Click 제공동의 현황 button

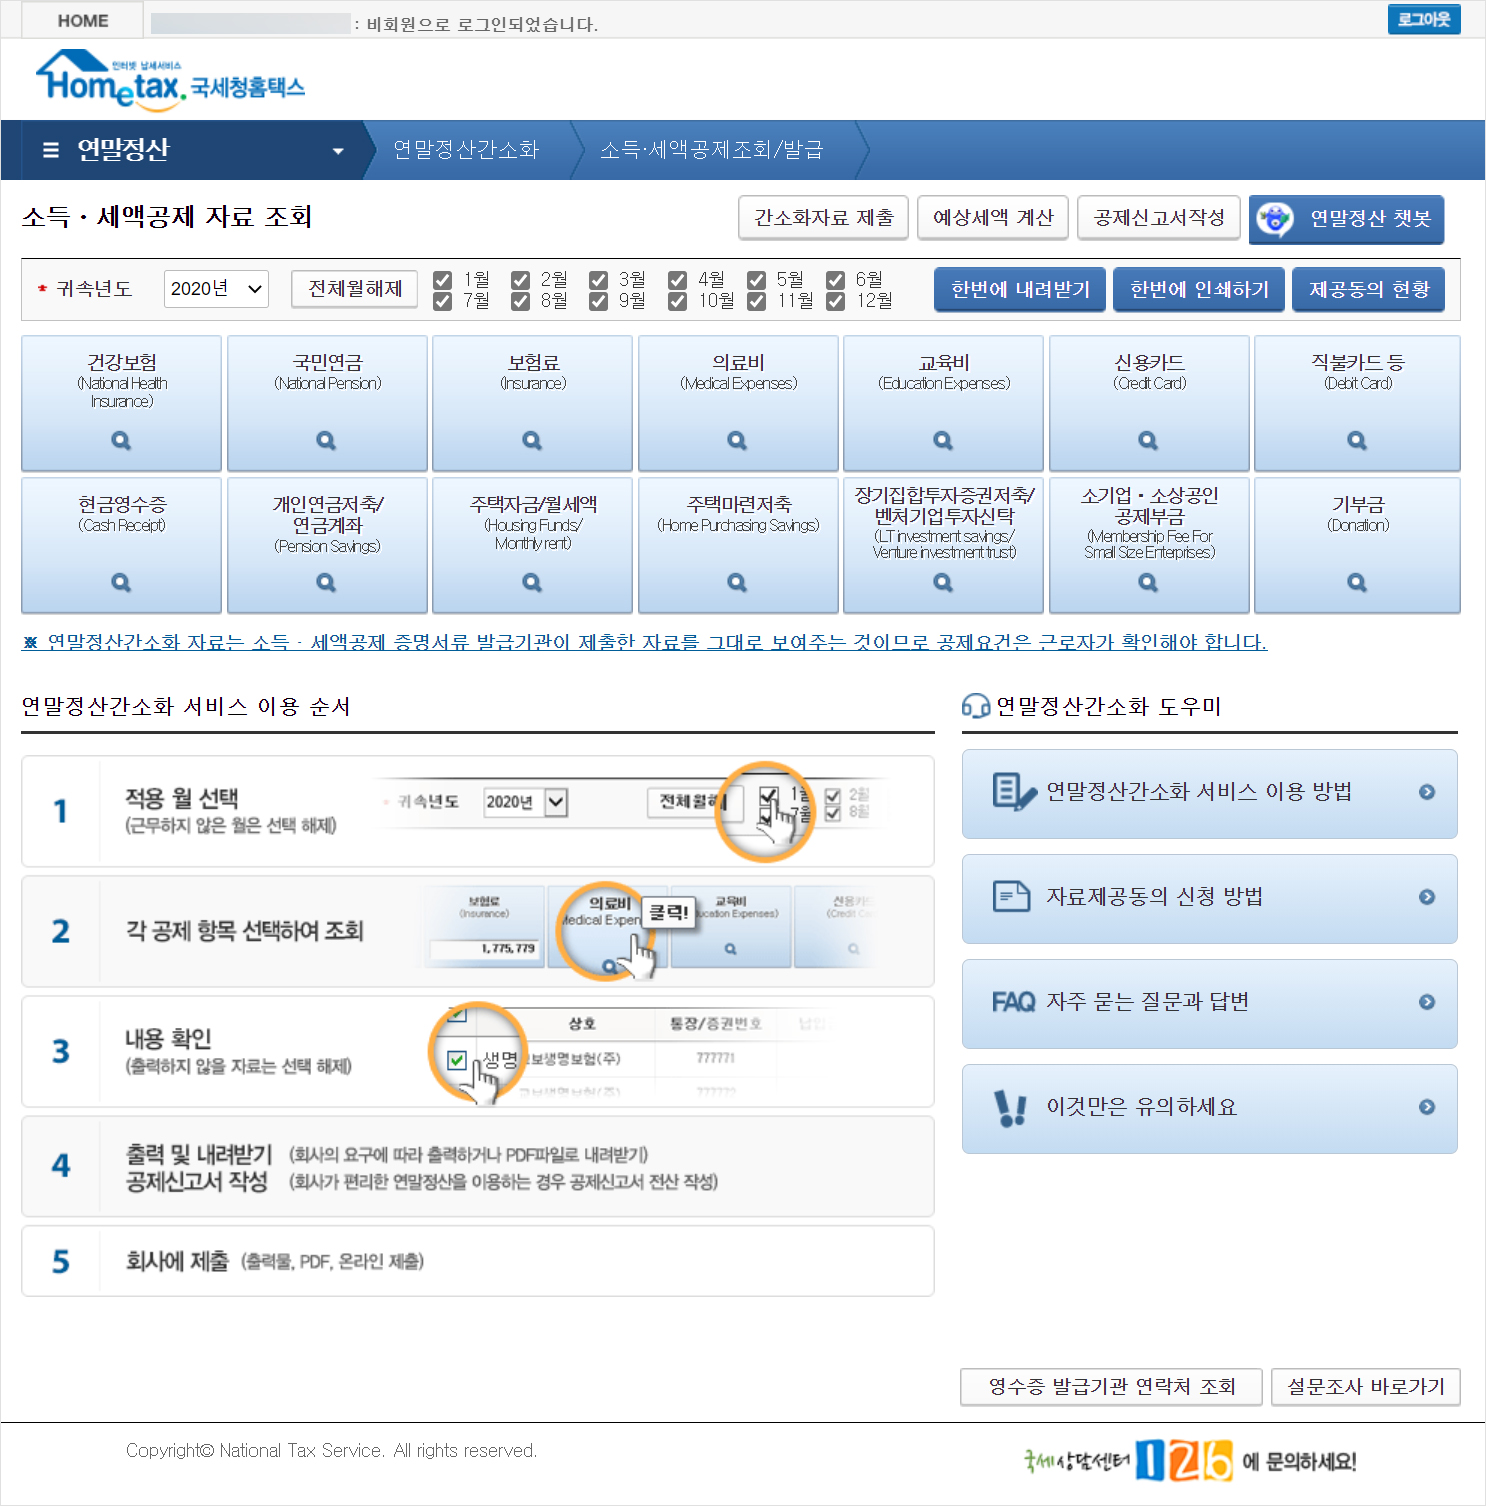1369,289
